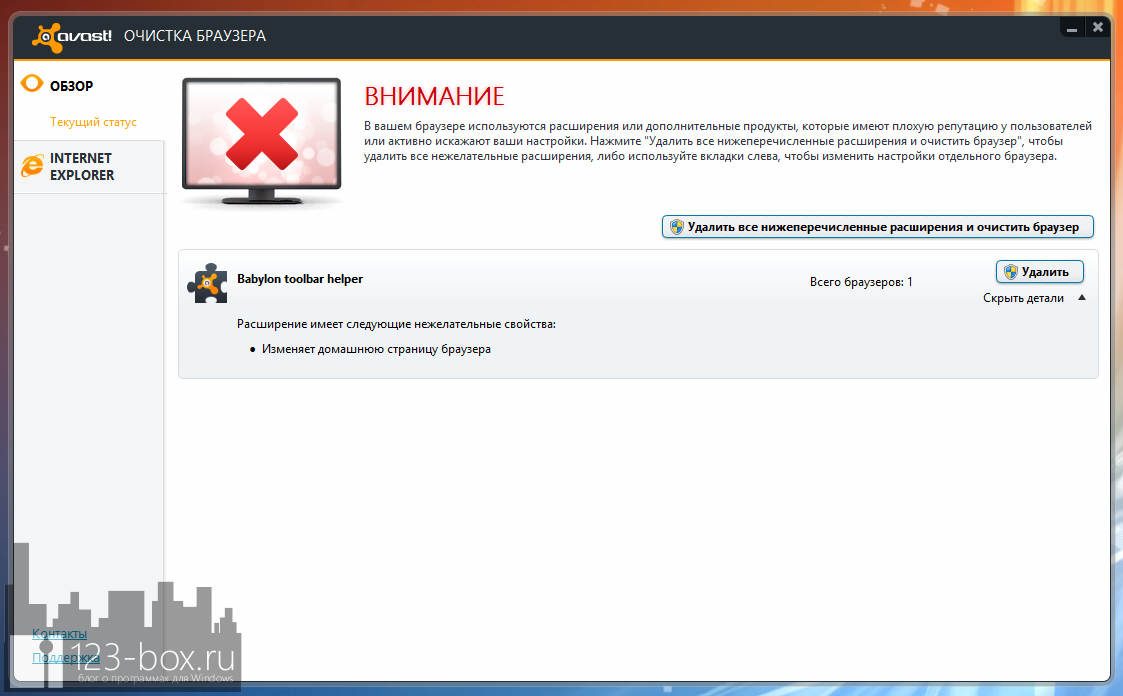Minimize the avast browser cleanup window
1123x696 pixels.
tap(1072, 29)
